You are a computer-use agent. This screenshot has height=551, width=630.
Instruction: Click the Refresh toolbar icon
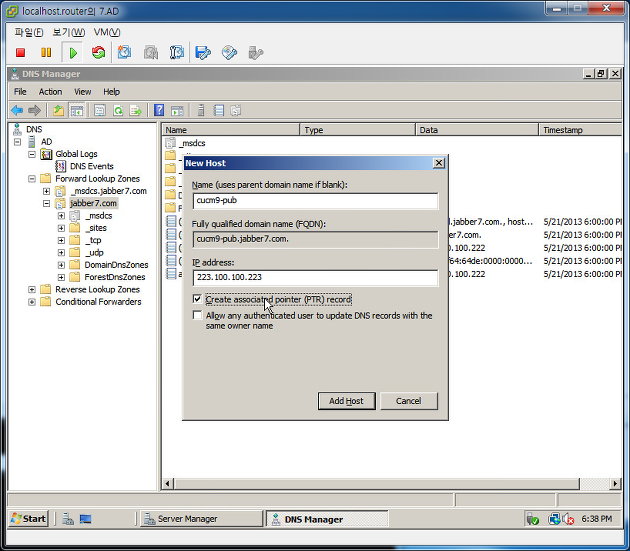click(x=118, y=111)
